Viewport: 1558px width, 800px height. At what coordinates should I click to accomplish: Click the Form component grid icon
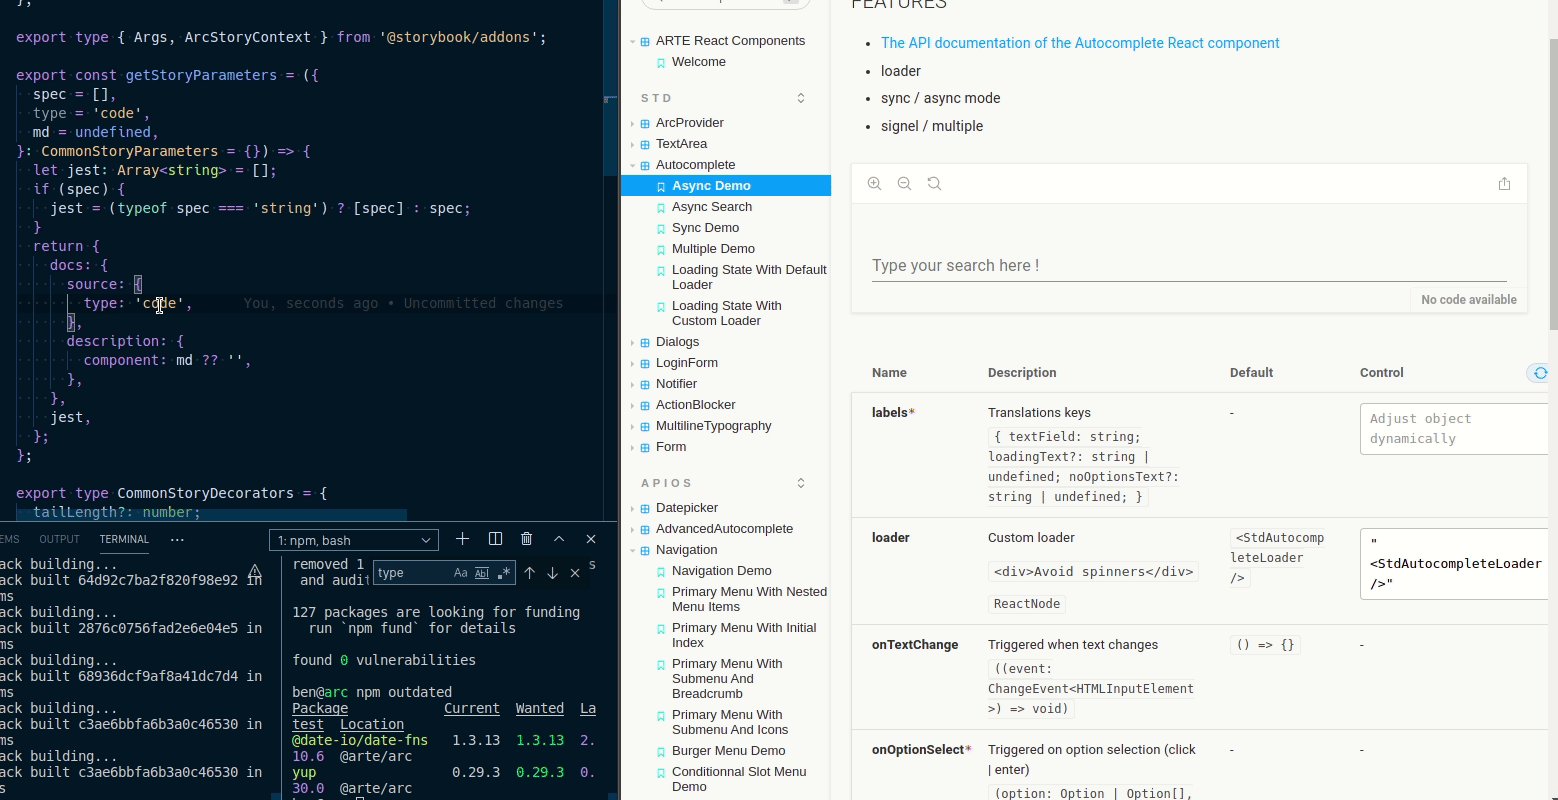tap(645, 447)
